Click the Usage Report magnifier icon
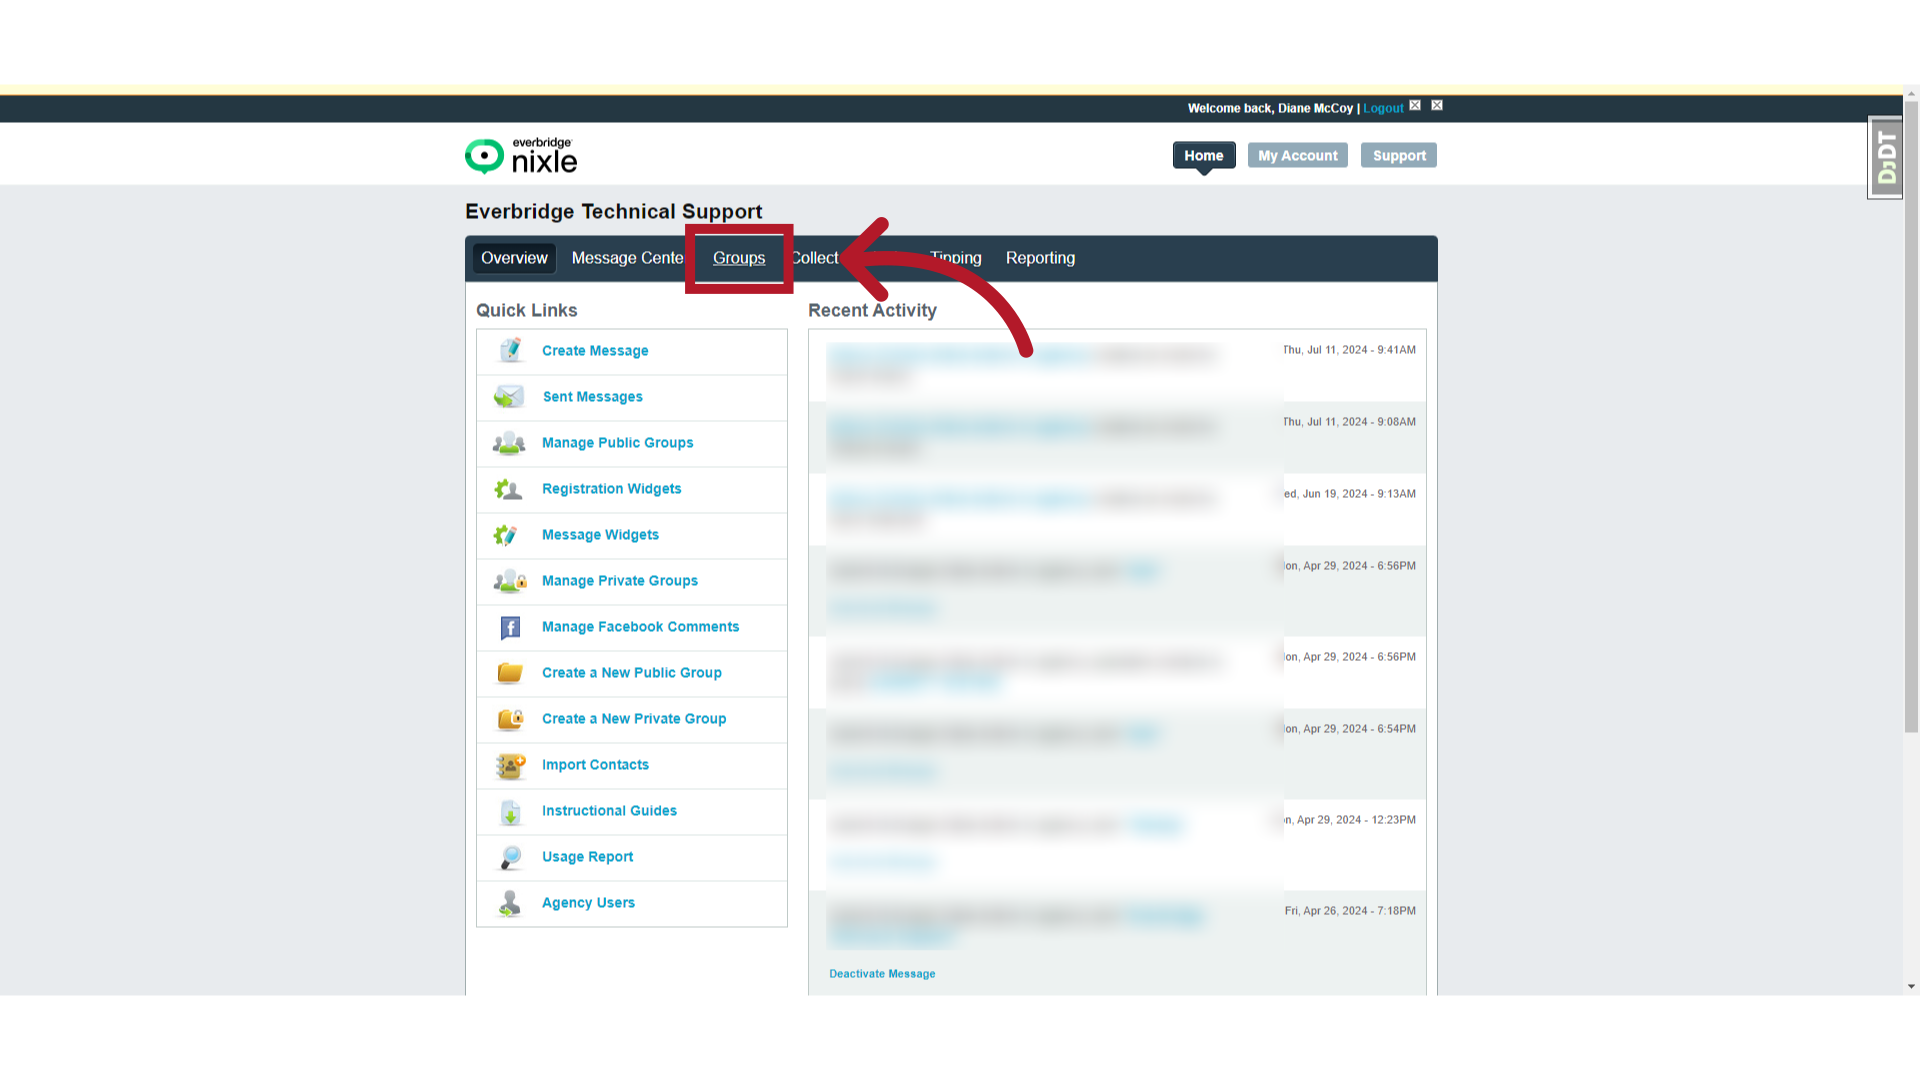 tap(510, 857)
